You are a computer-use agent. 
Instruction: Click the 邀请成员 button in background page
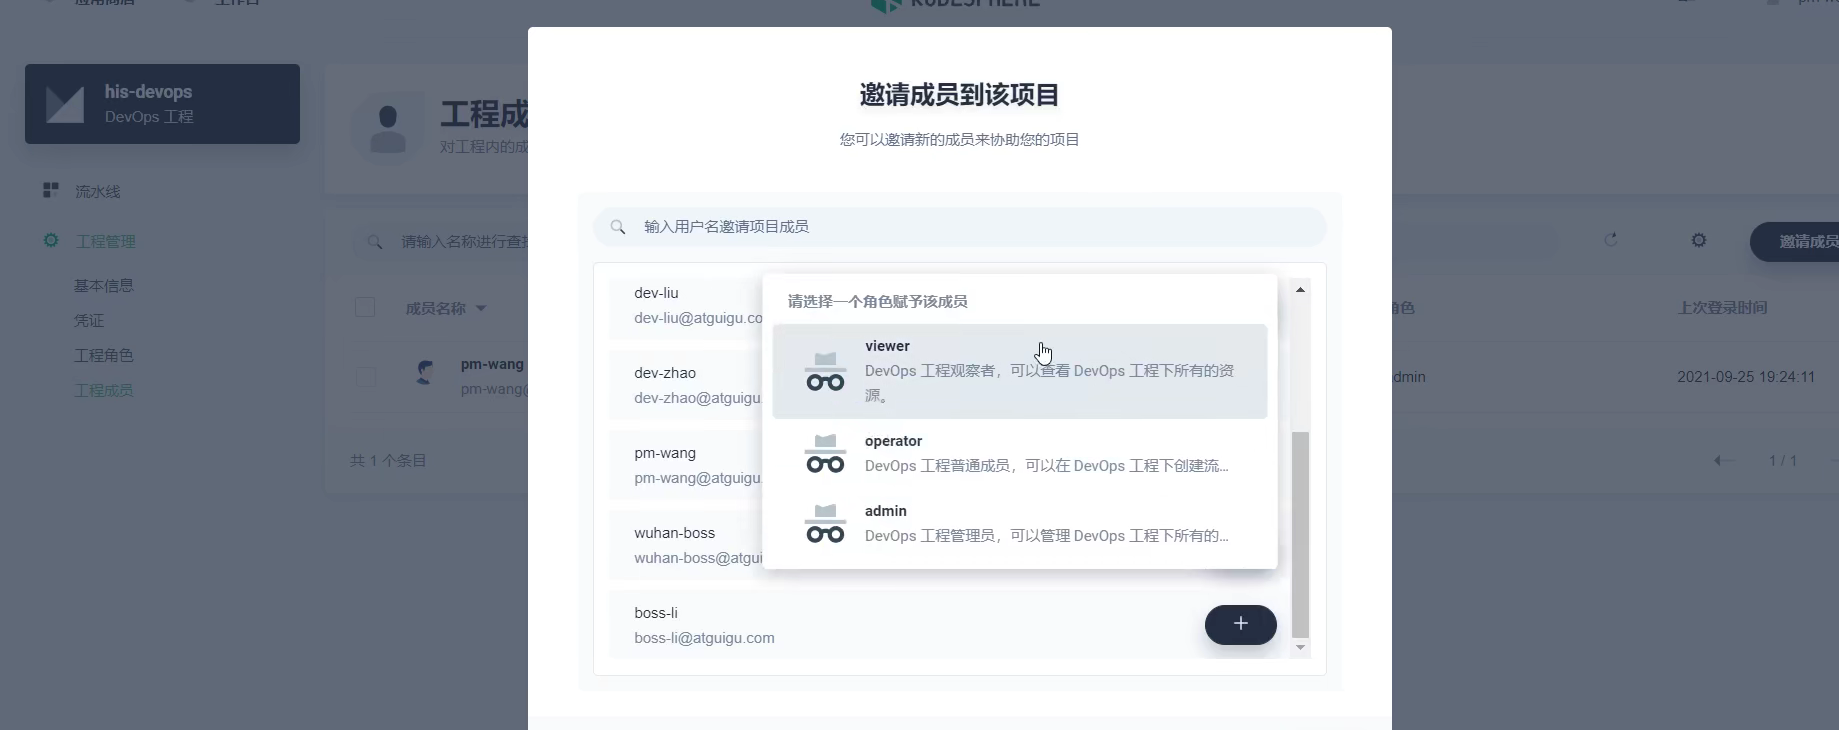1795,242
